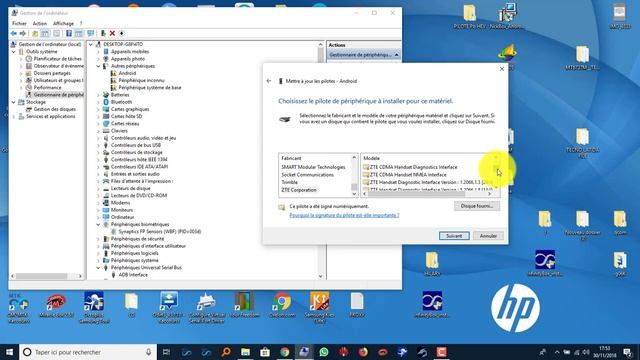The image size is (640, 360).
Task: Open the Action menu
Action: 40,23
